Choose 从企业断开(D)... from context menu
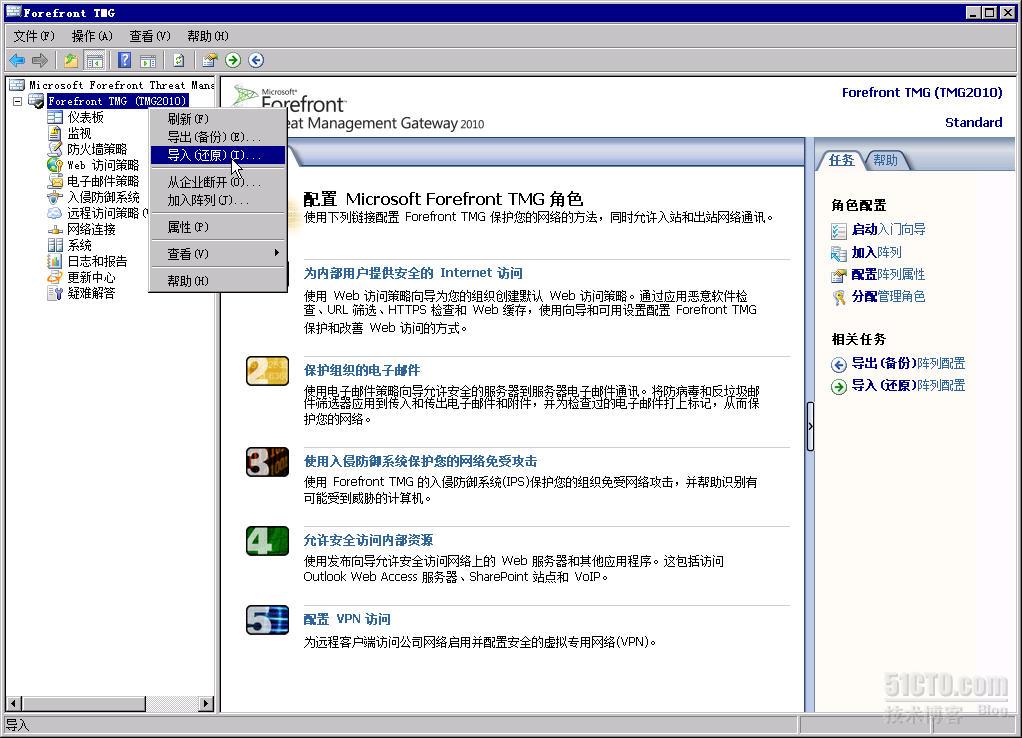The height and width of the screenshot is (738, 1022). [218, 182]
